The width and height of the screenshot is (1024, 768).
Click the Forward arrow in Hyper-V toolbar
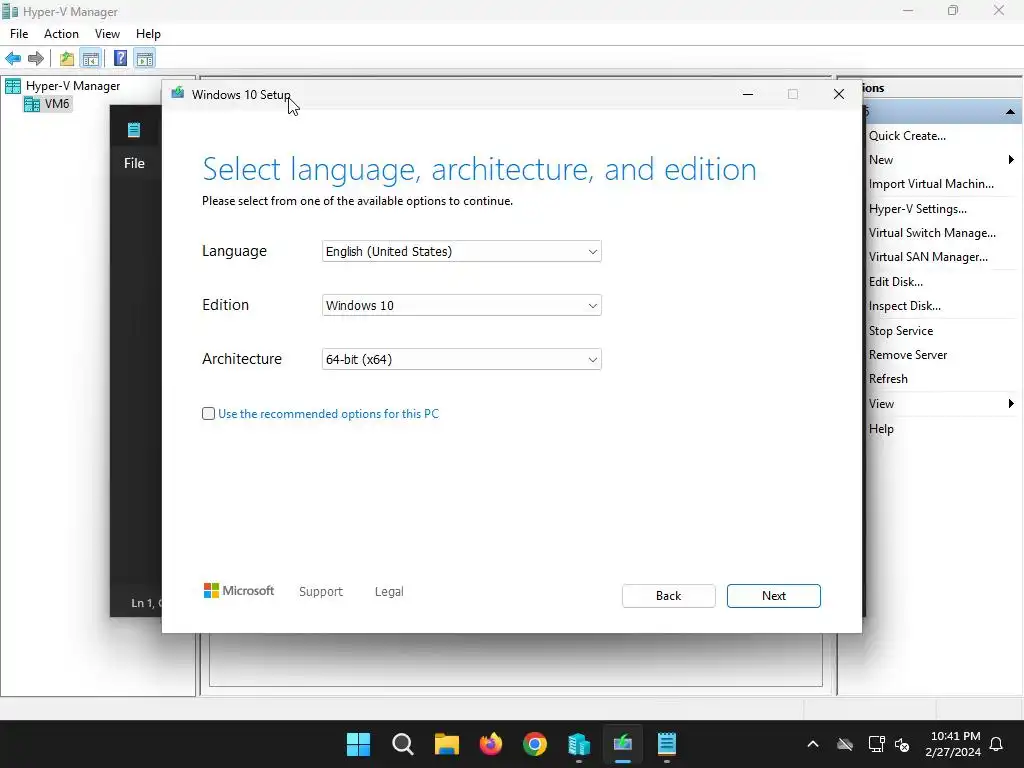pyautogui.click(x=36, y=59)
